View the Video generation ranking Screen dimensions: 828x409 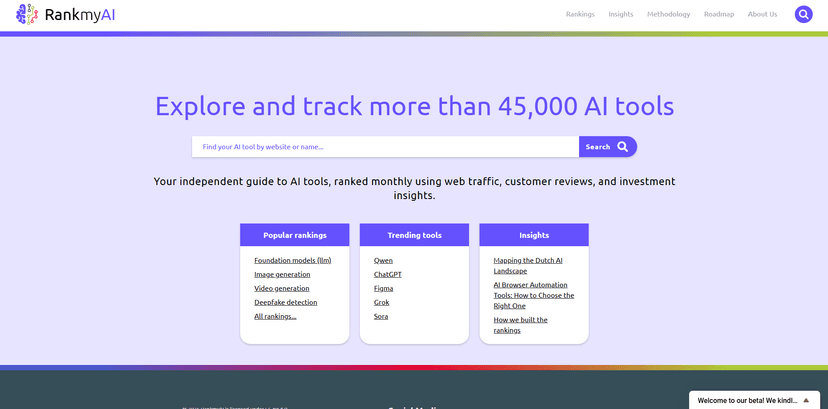pos(281,288)
